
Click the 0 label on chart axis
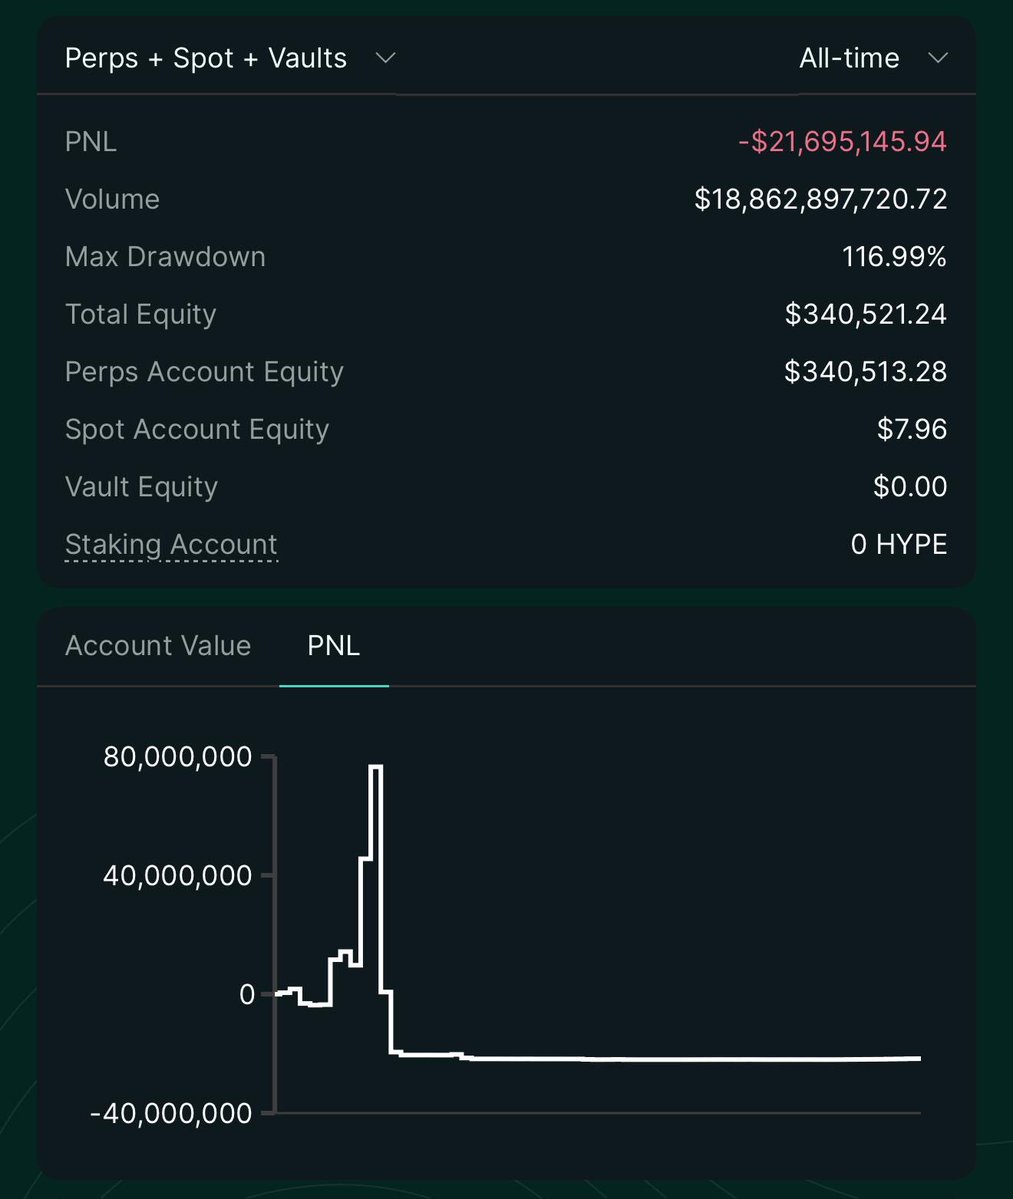(246, 994)
